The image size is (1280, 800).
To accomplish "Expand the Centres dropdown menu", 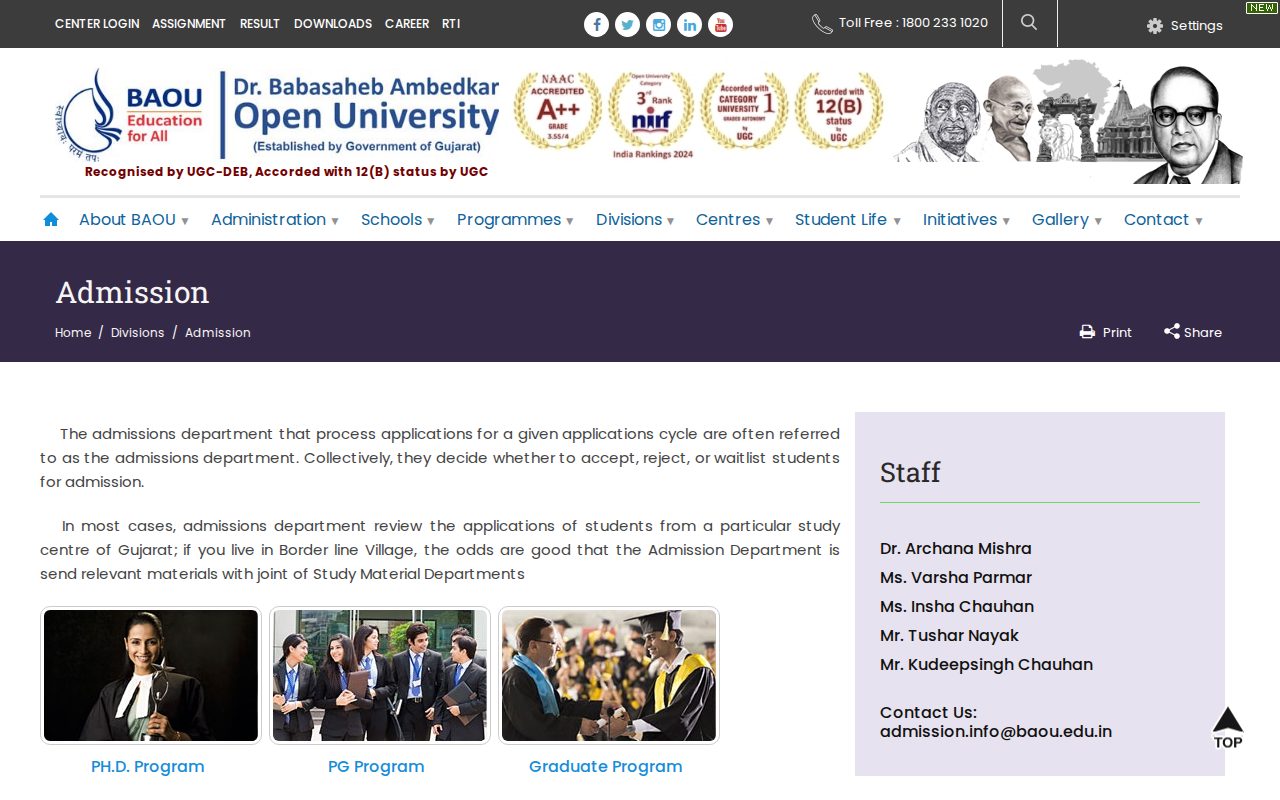I will (x=734, y=220).
